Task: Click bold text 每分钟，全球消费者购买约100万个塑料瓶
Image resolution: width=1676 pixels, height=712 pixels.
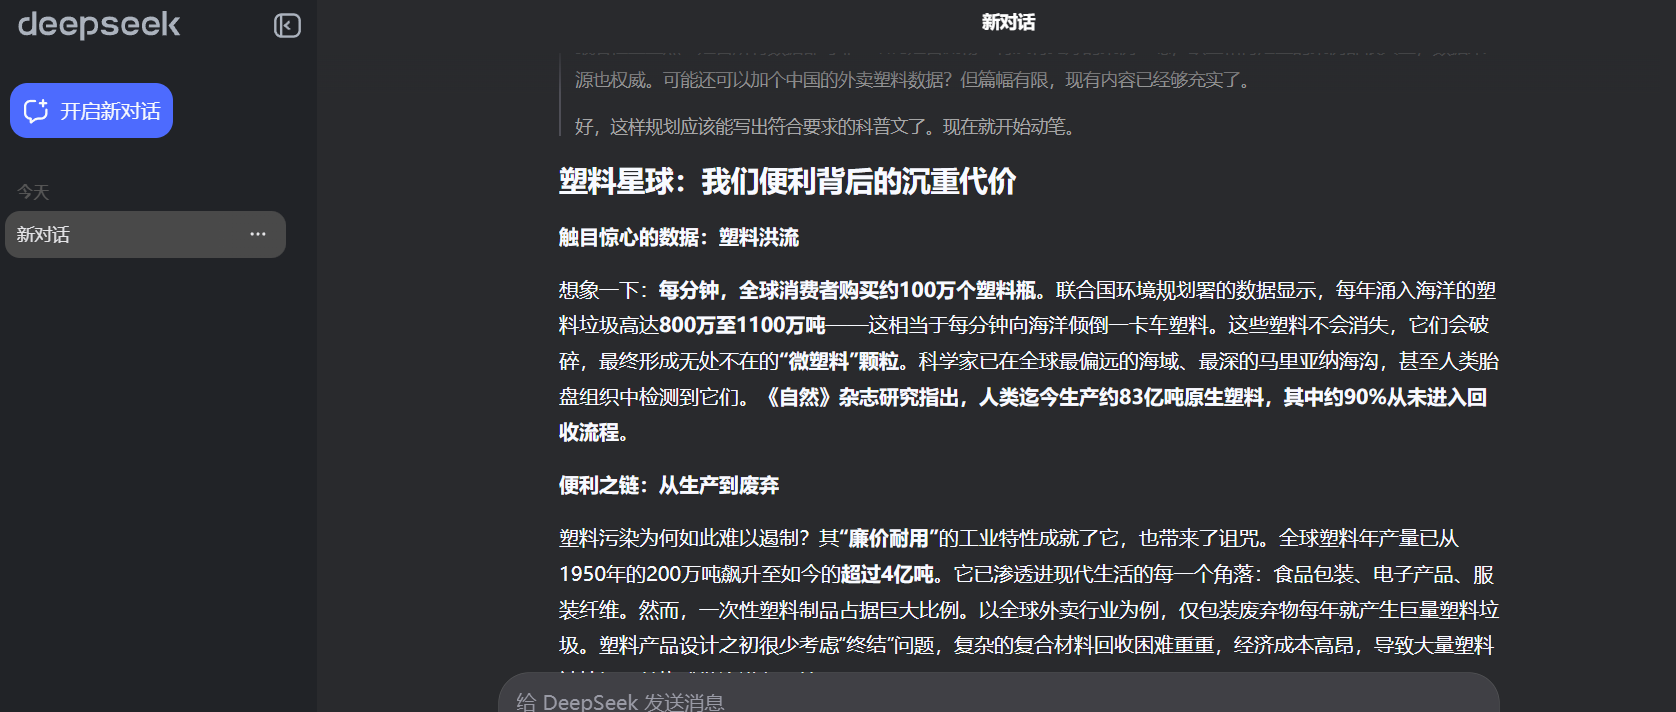Action: click(x=847, y=290)
